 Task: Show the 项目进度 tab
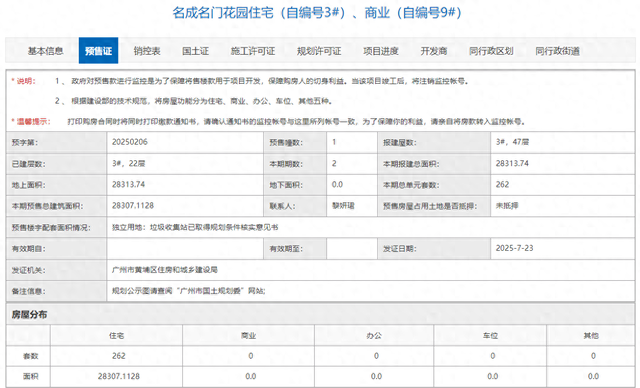click(x=381, y=51)
